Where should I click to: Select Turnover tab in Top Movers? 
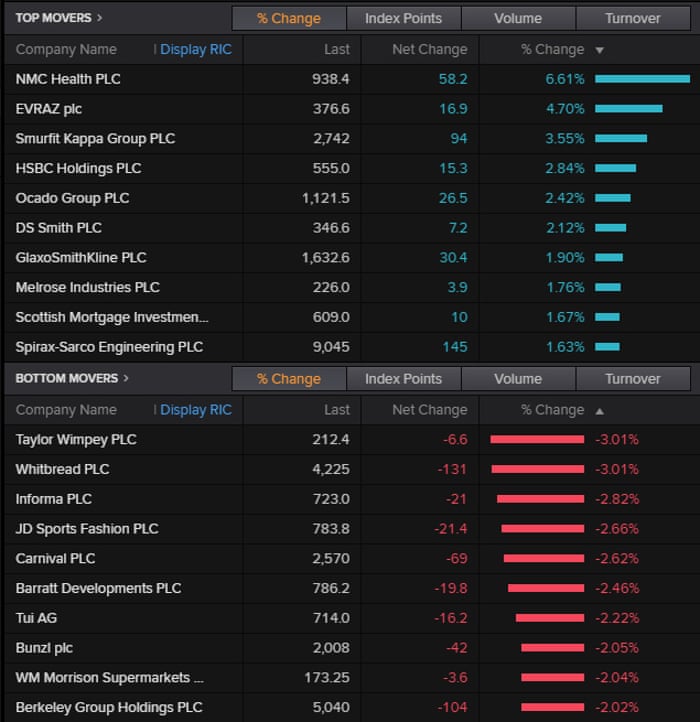pyautogui.click(x=632, y=18)
